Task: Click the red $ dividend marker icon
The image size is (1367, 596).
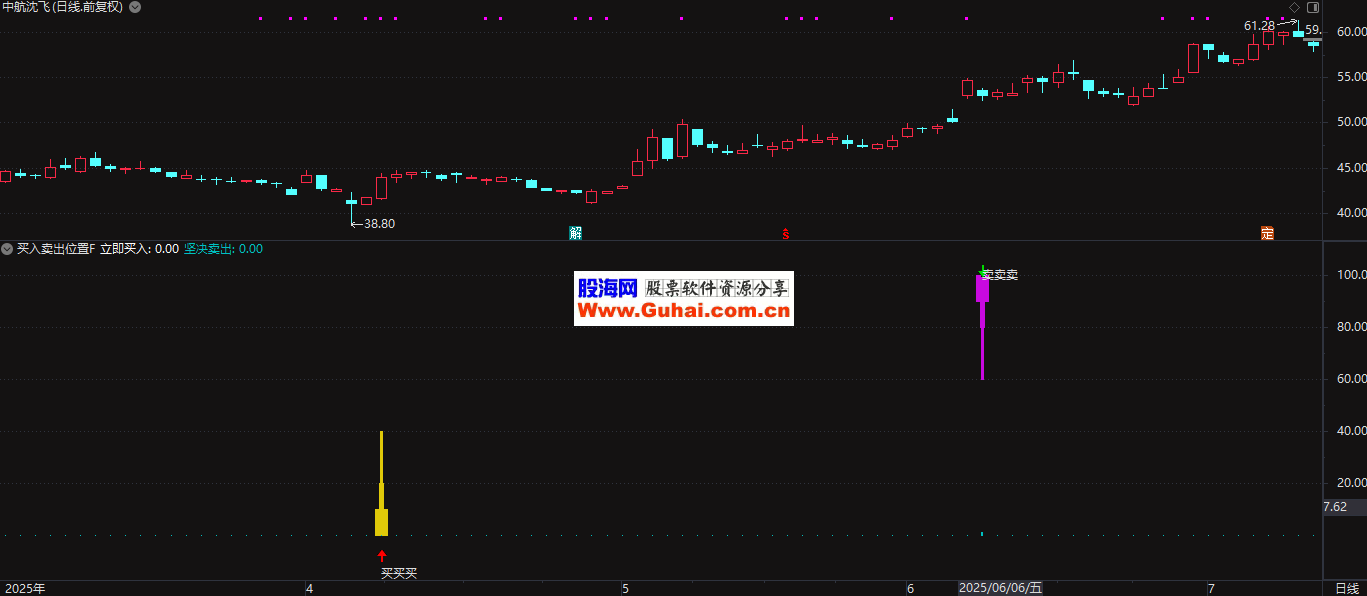Action: pos(786,234)
